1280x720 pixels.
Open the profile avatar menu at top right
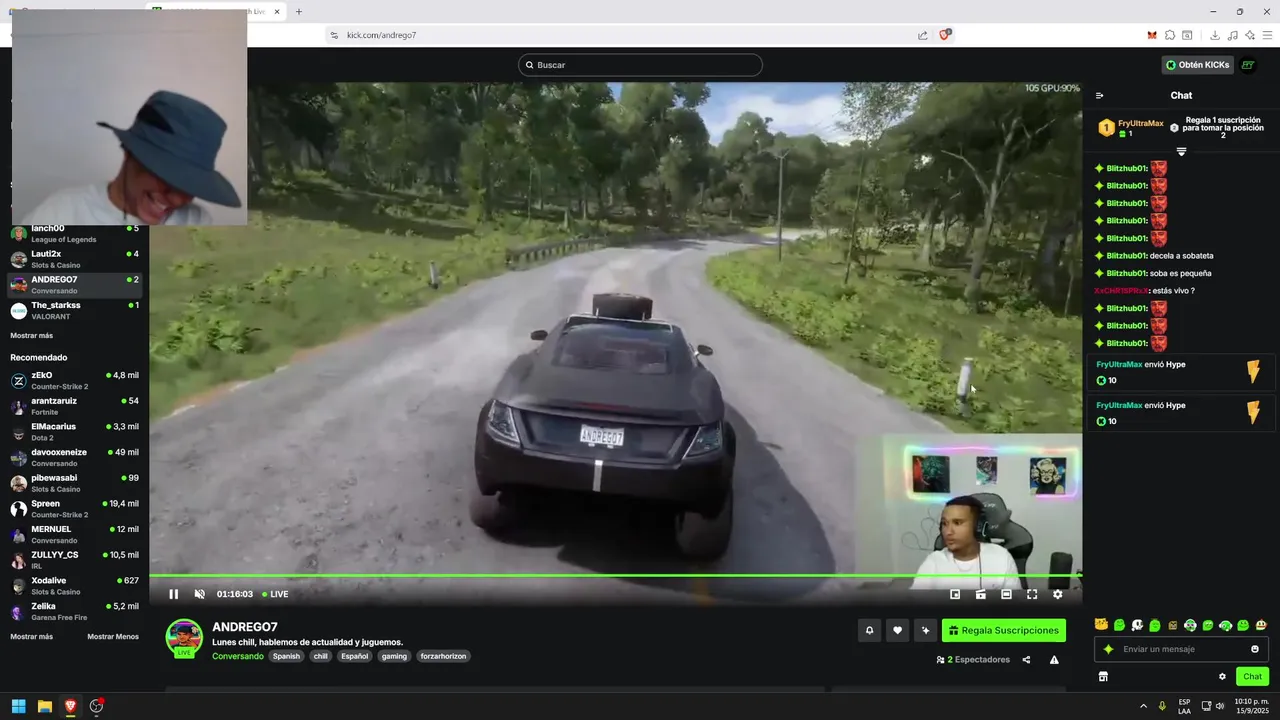coord(1248,65)
